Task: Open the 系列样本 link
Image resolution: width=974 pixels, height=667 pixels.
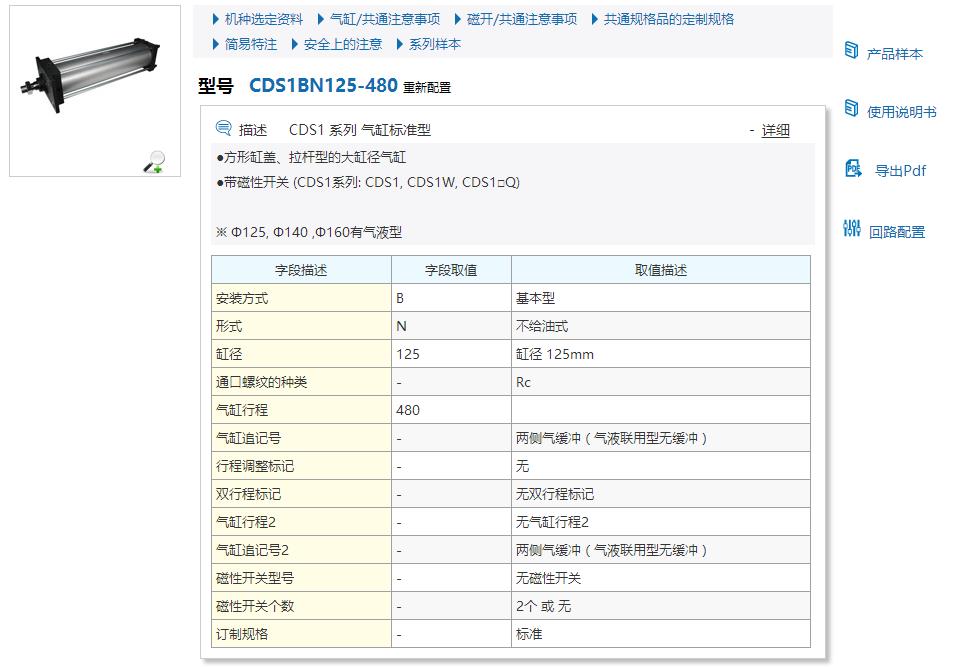Action: [x=434, y=44]
